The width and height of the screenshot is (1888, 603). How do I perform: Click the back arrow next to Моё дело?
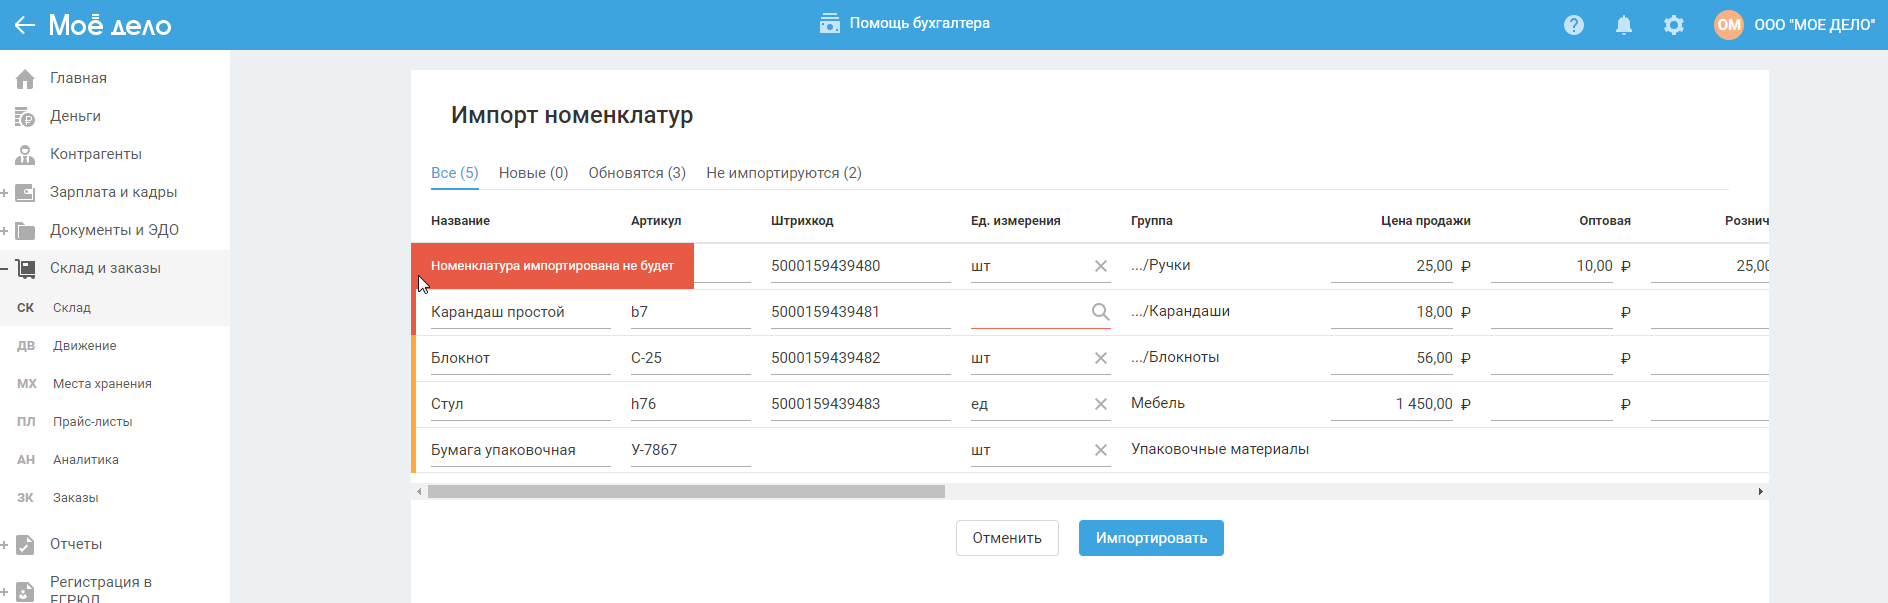click(24, 25)
